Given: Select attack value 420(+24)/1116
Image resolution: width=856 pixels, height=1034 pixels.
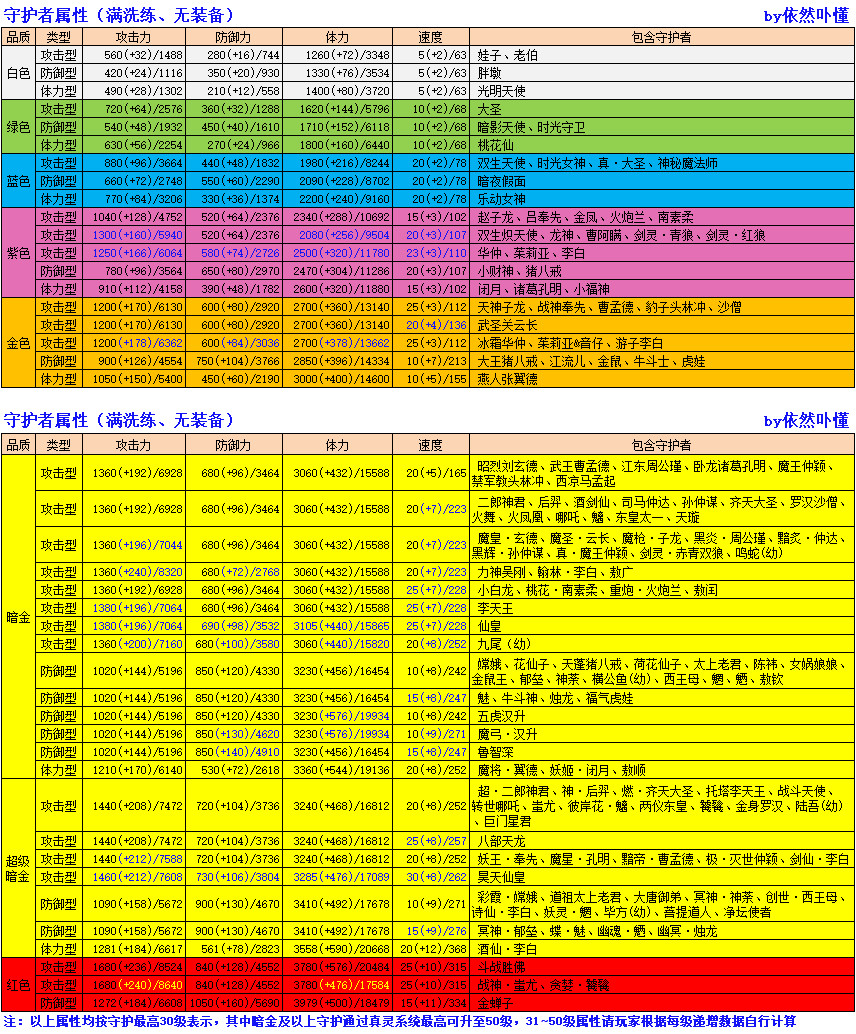Looking at the screenshot, I should tap(143, 73).
